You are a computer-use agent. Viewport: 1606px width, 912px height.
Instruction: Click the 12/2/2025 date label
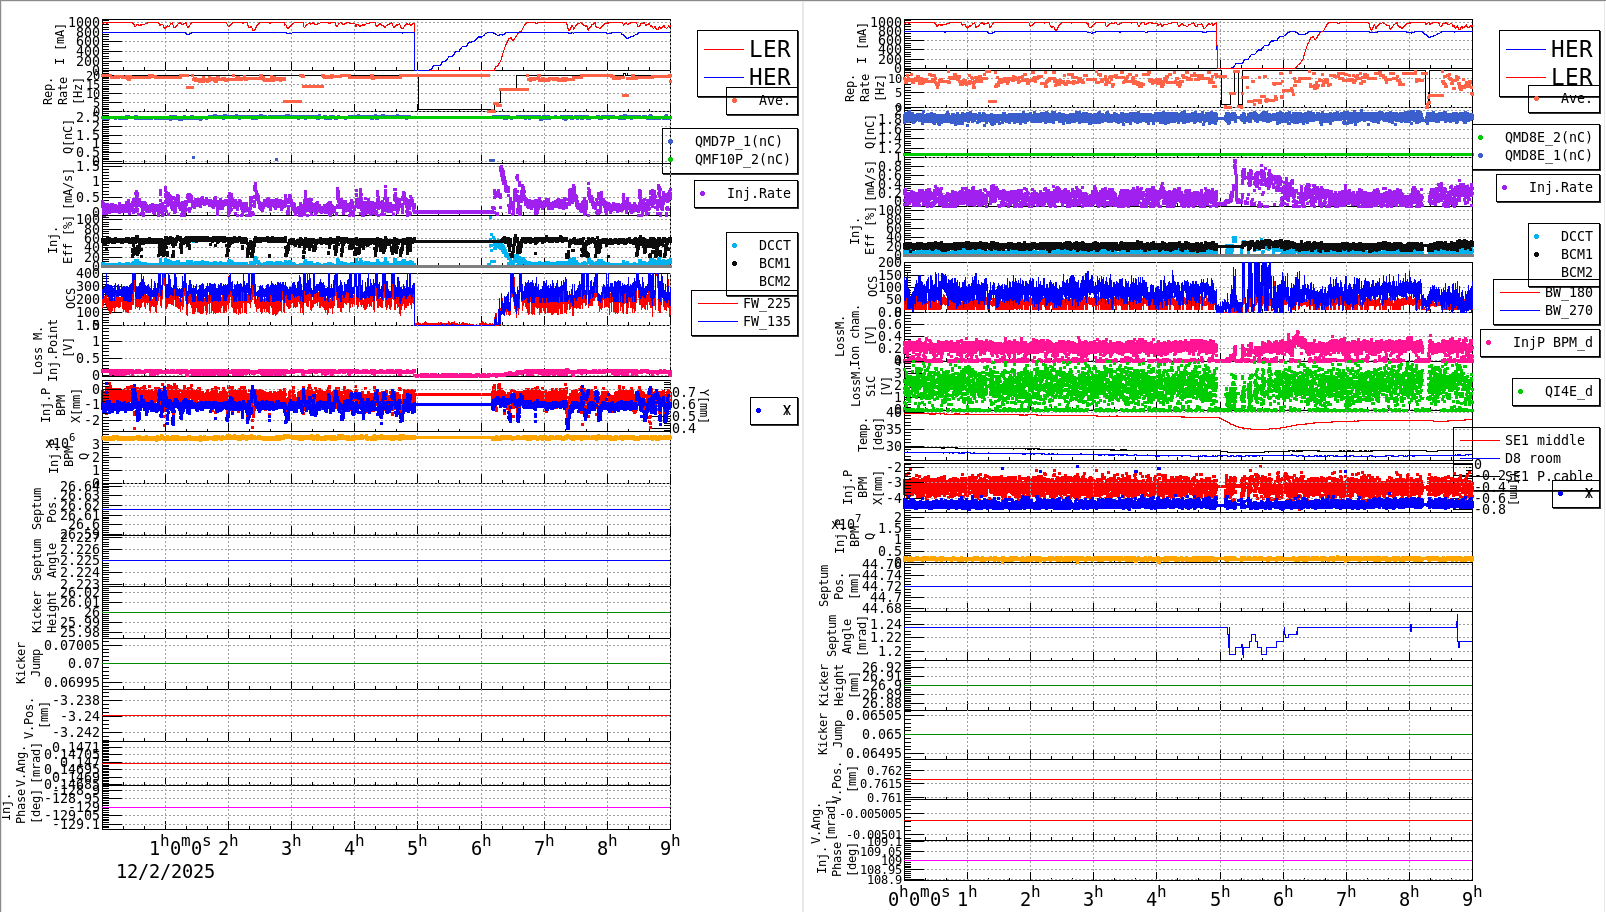click(x=166, y=872)
